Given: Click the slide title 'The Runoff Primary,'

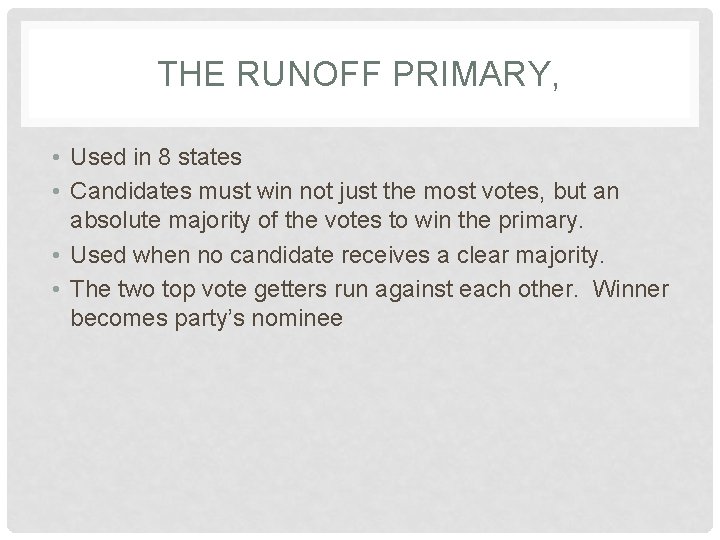Looking at the screenshot, I should pyautogui.click(x=359, y=73).
